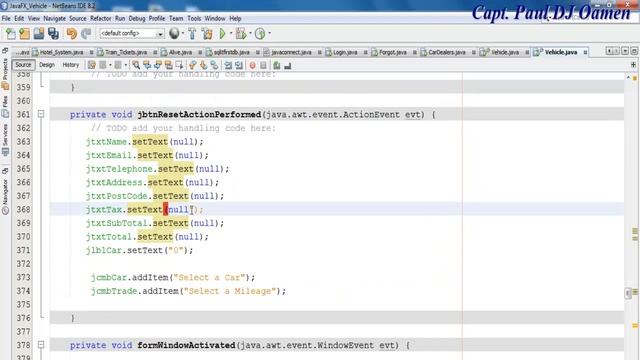Click the Find Selection magnifier icon

[x=136, y=65]
